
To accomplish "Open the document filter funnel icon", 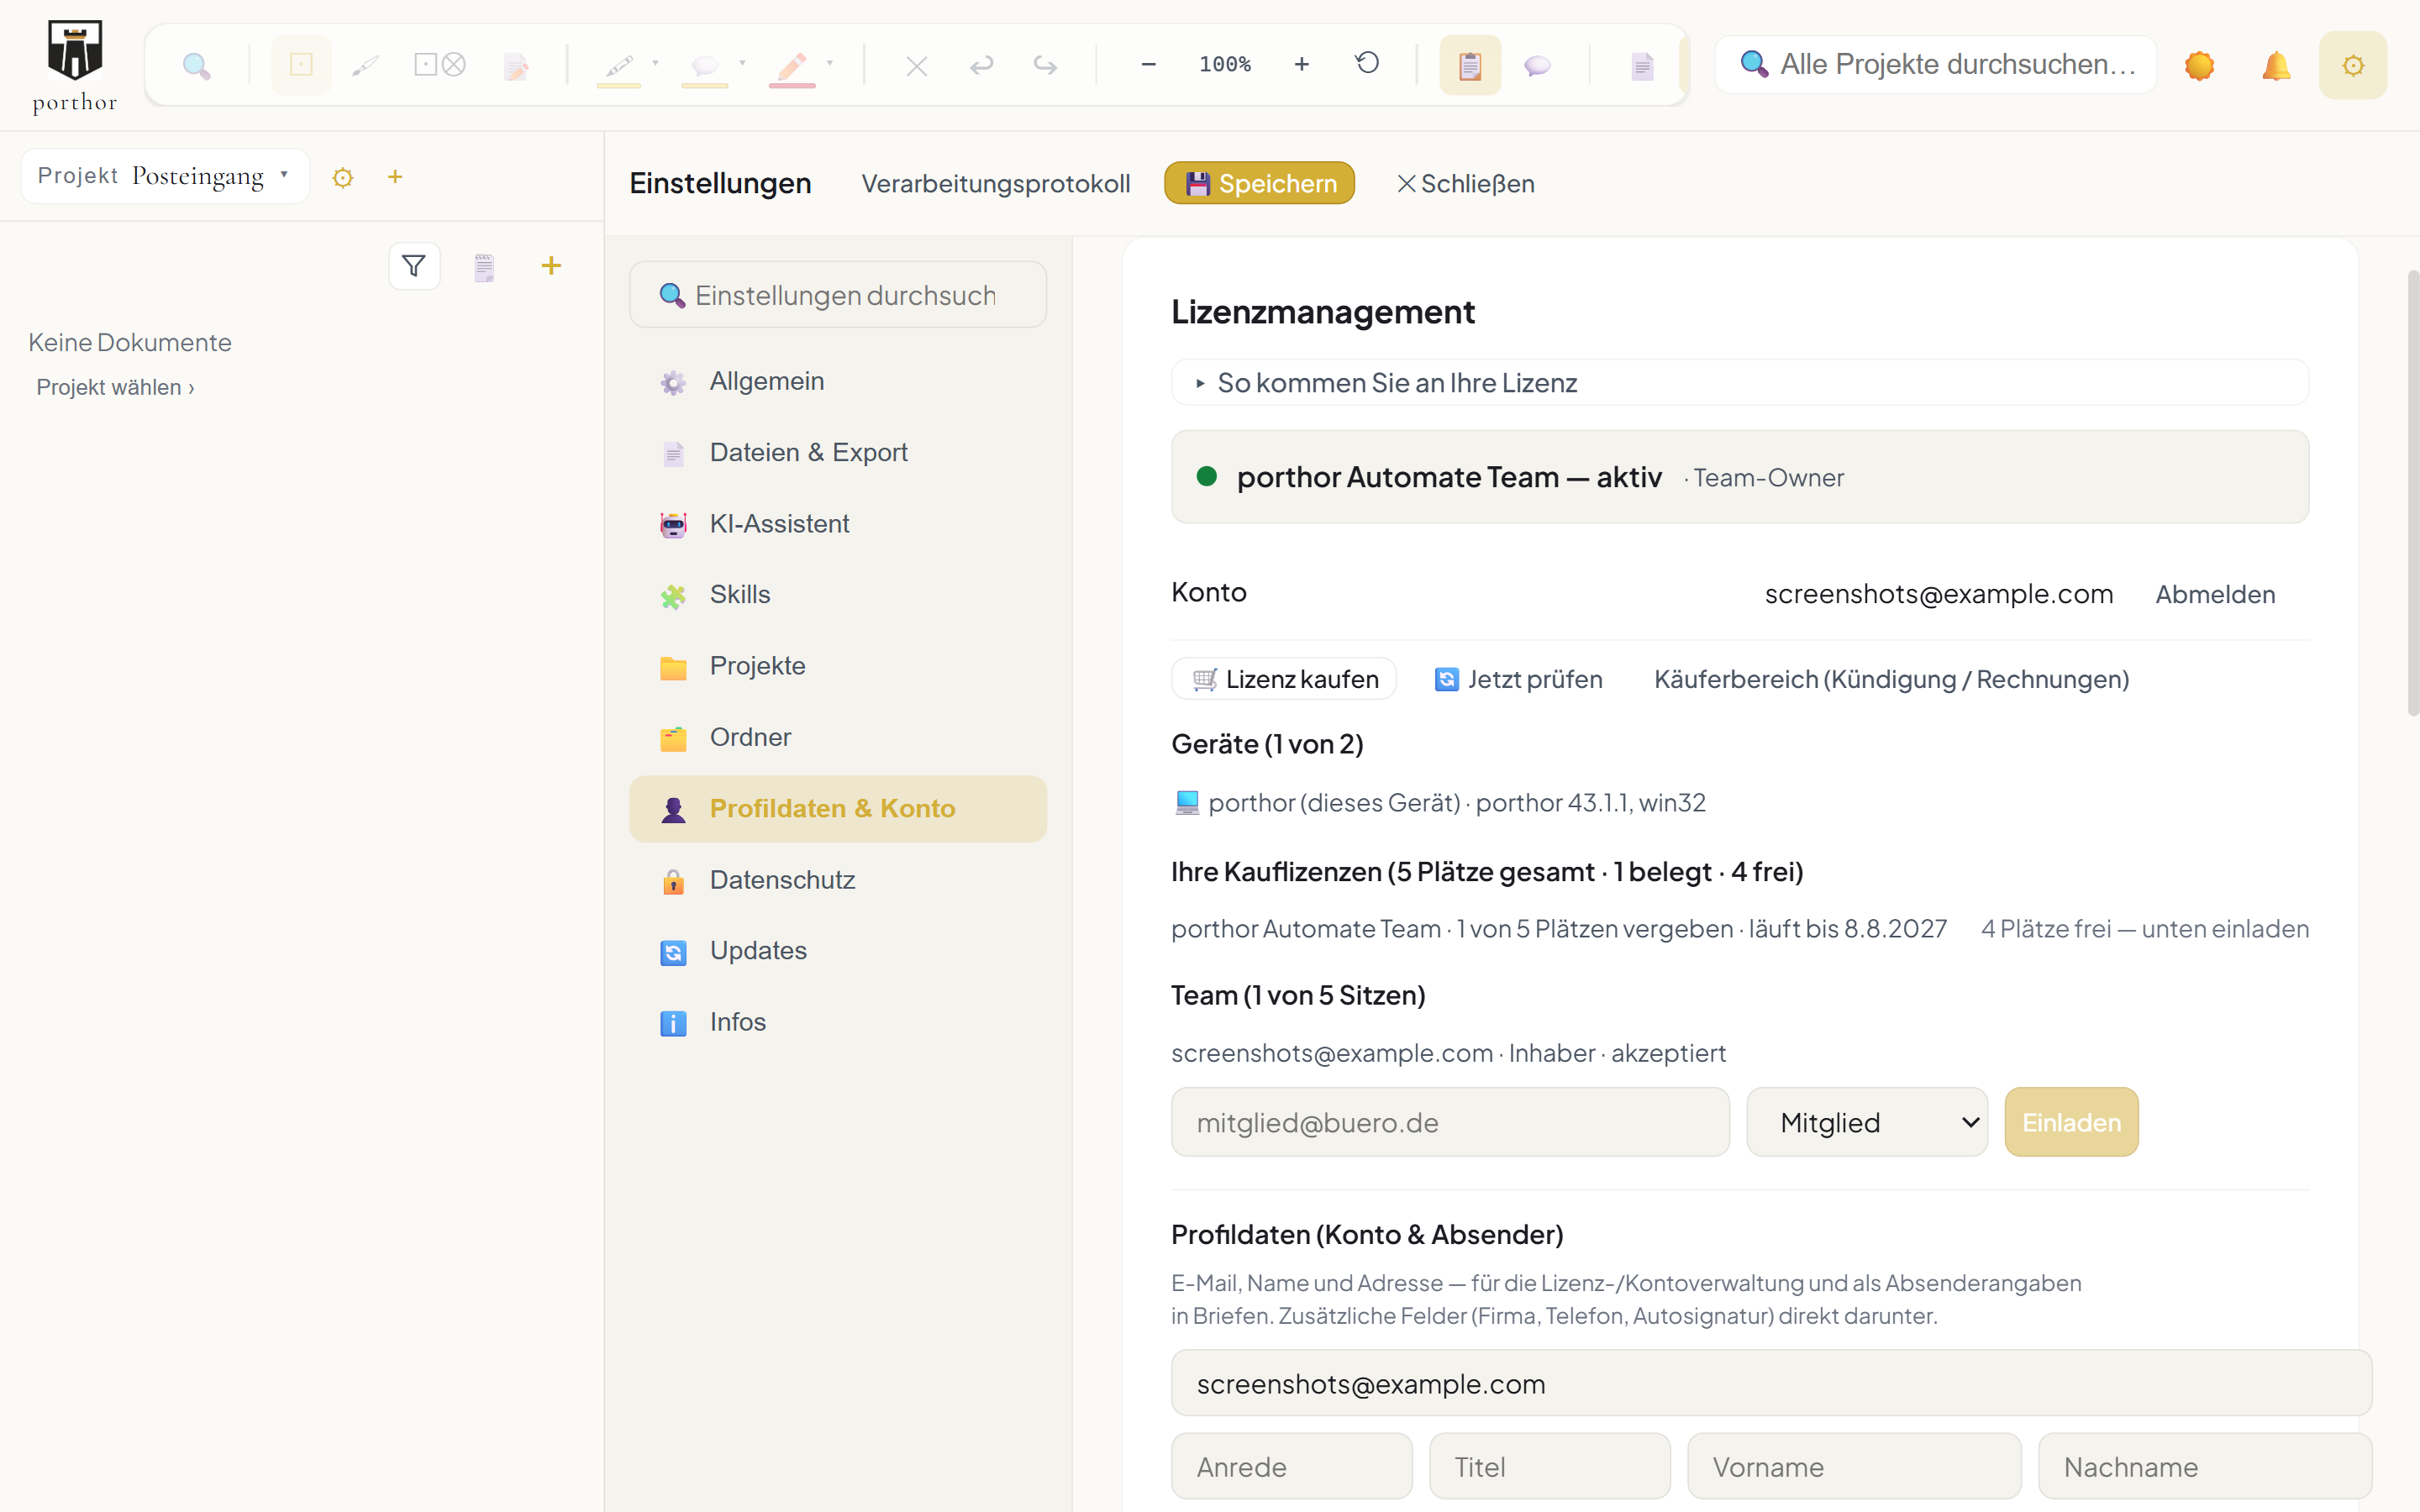I will coord(414,266).
